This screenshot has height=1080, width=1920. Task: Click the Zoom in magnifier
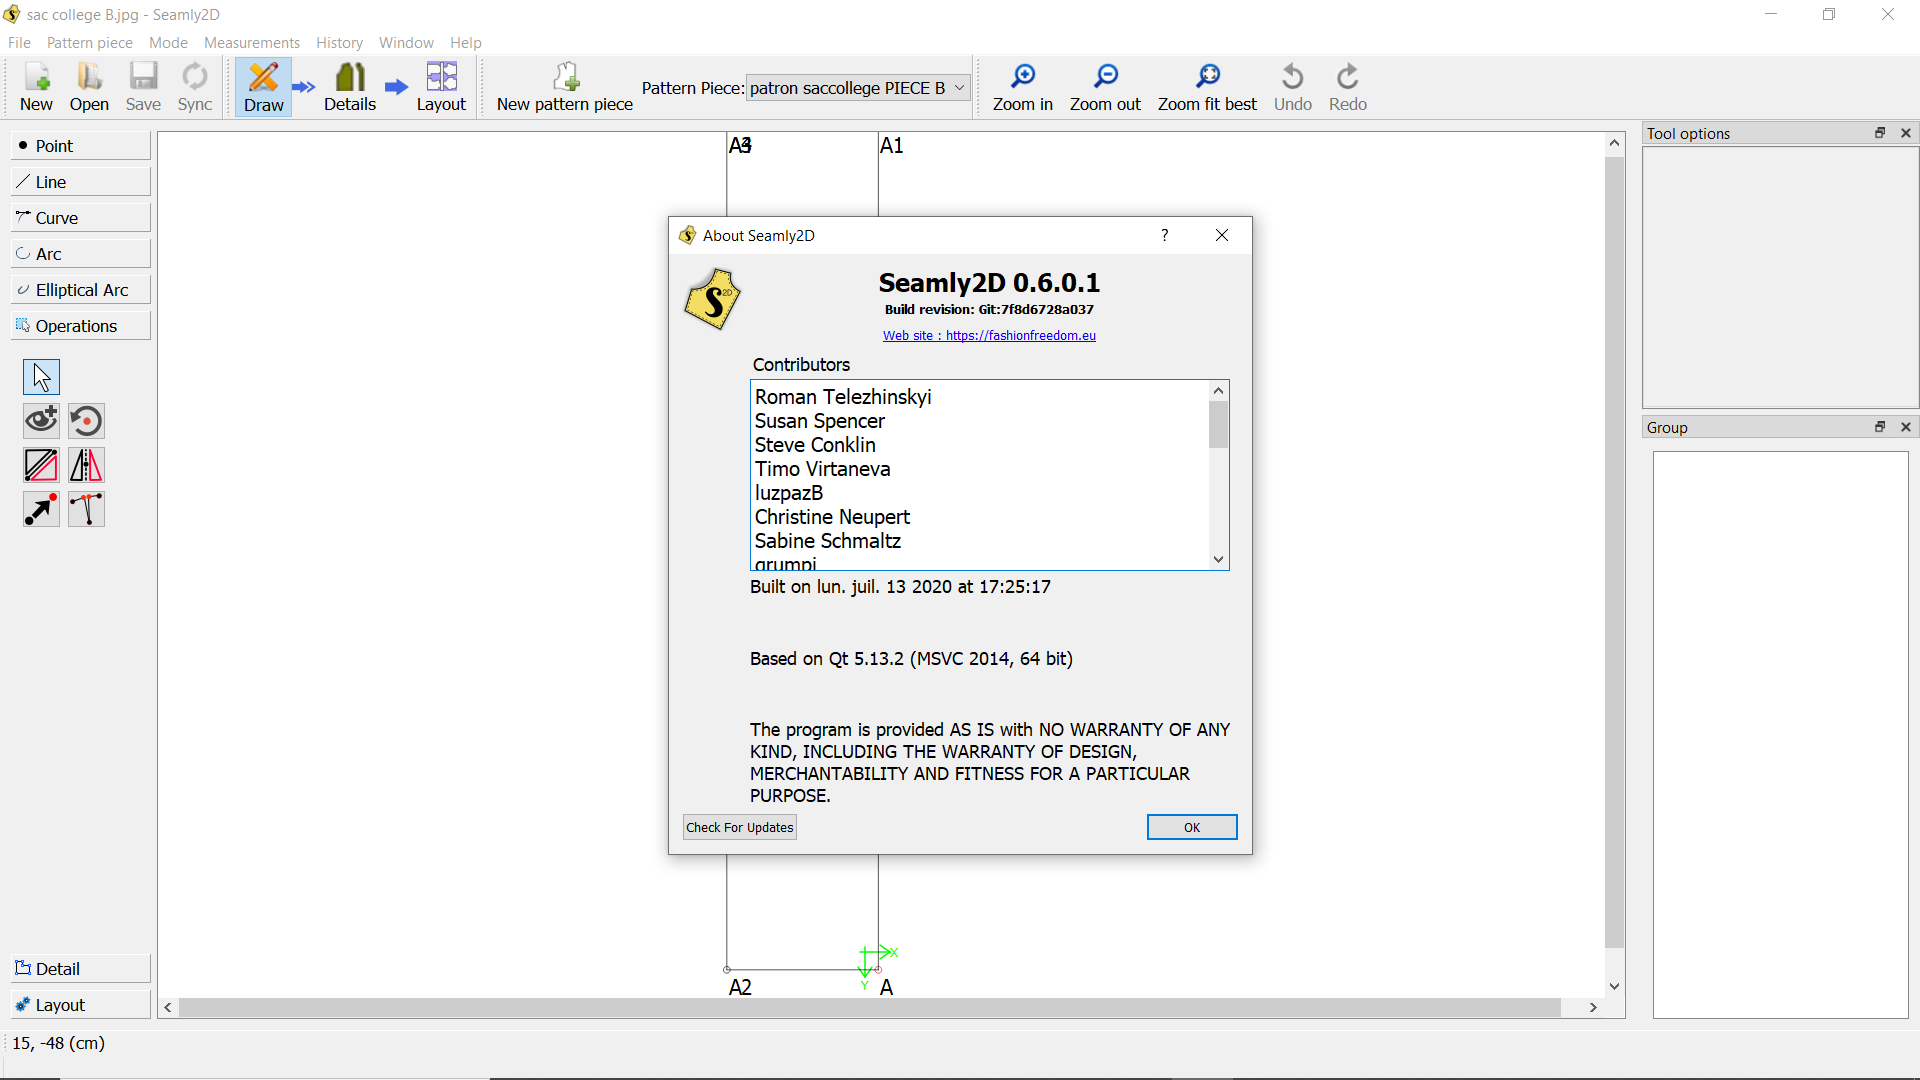click(1022, 87)
